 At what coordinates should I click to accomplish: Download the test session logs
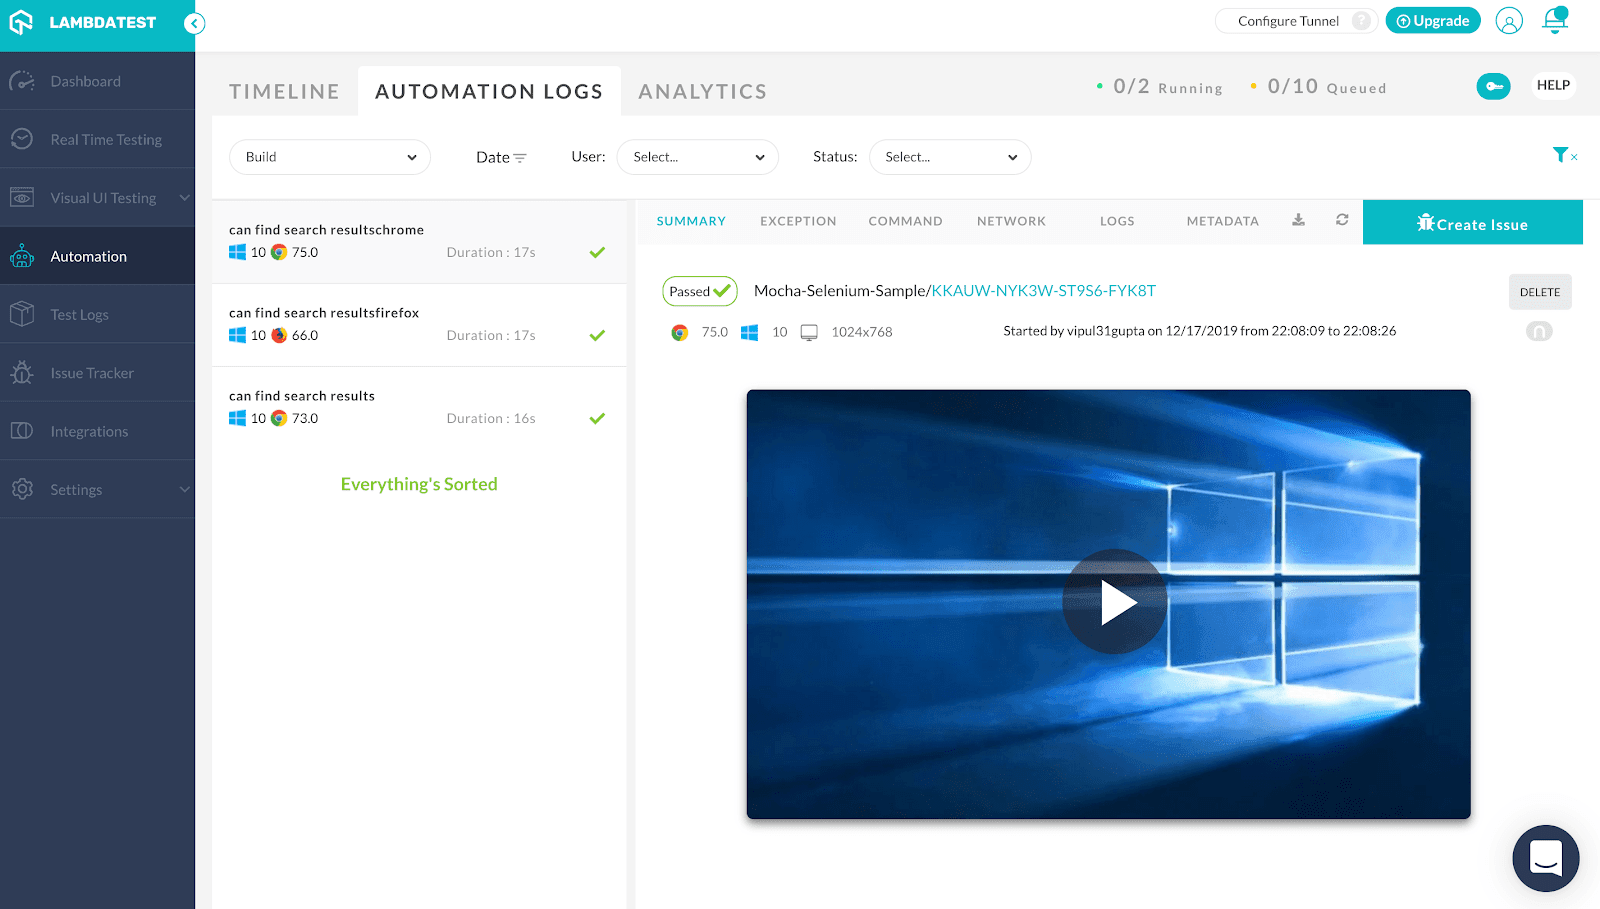pos(1298,221)
